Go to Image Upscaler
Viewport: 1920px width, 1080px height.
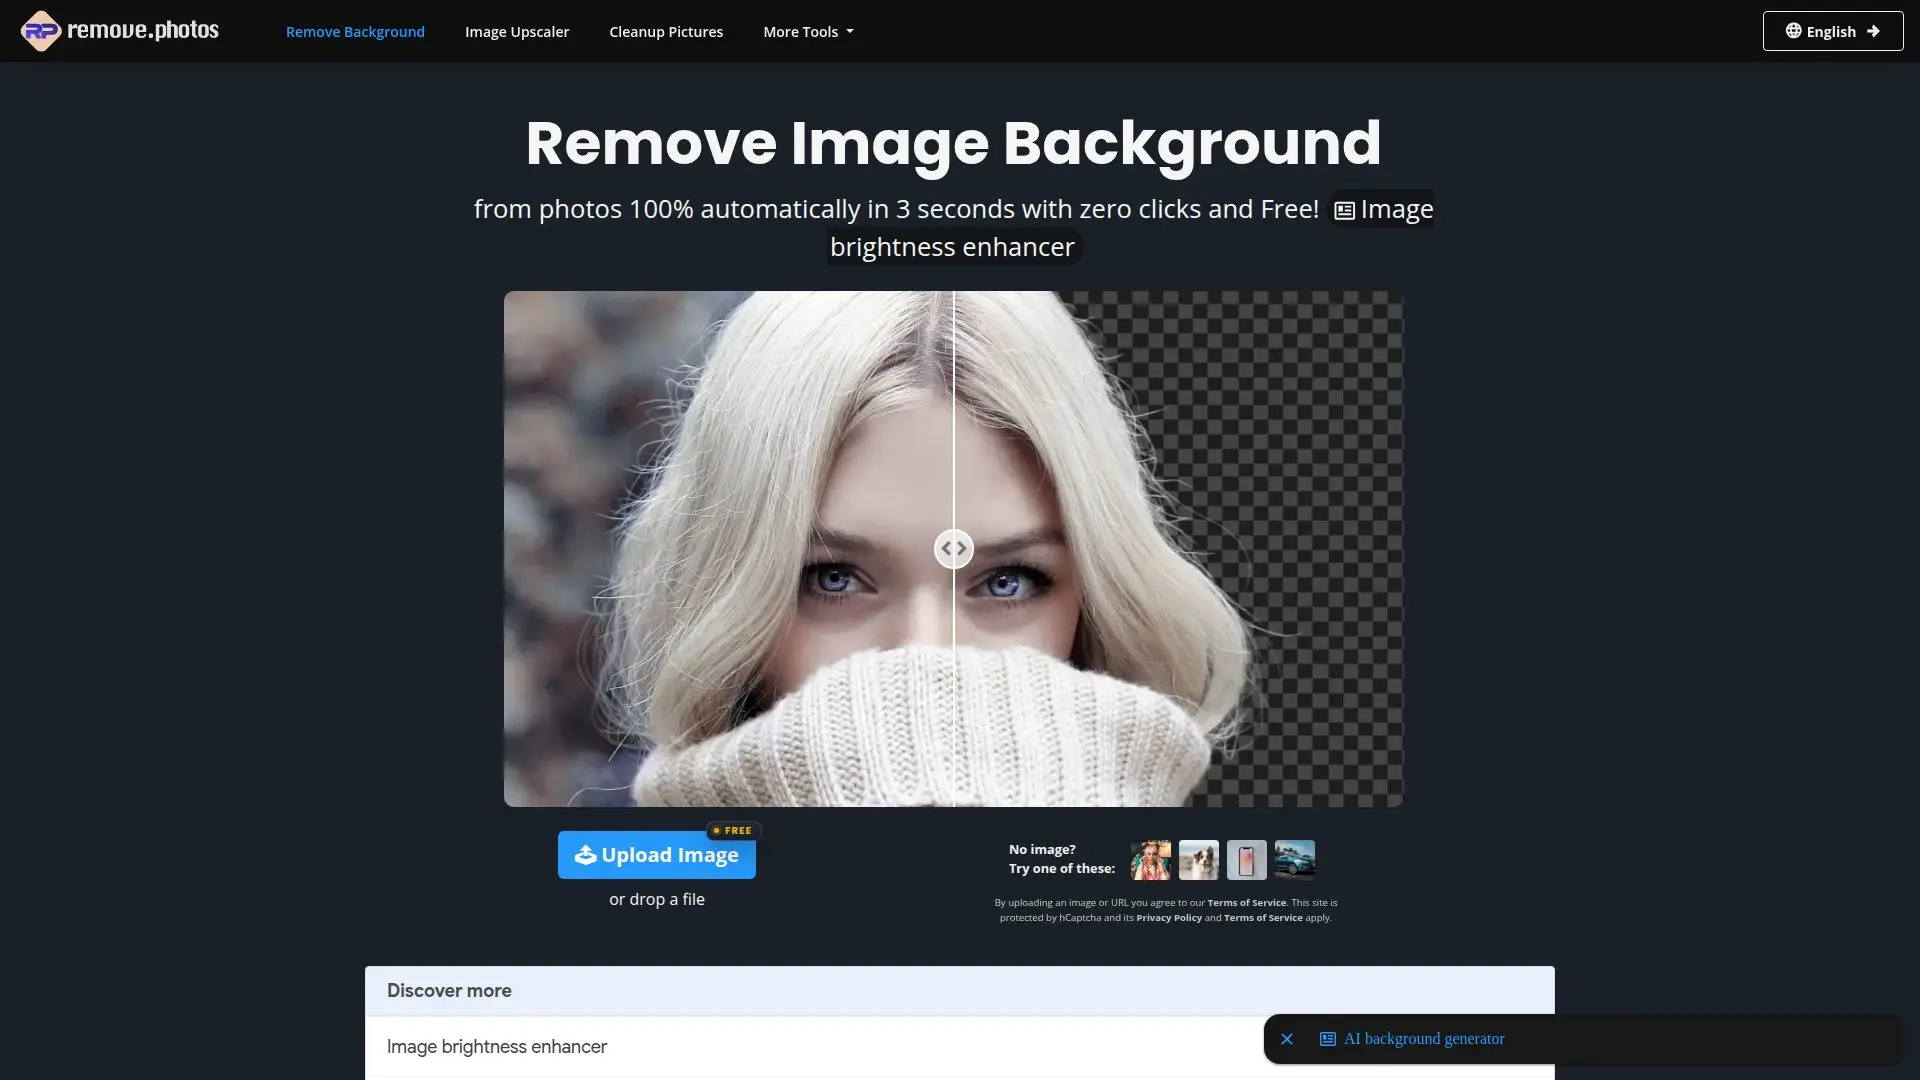[x=517, y=32]
